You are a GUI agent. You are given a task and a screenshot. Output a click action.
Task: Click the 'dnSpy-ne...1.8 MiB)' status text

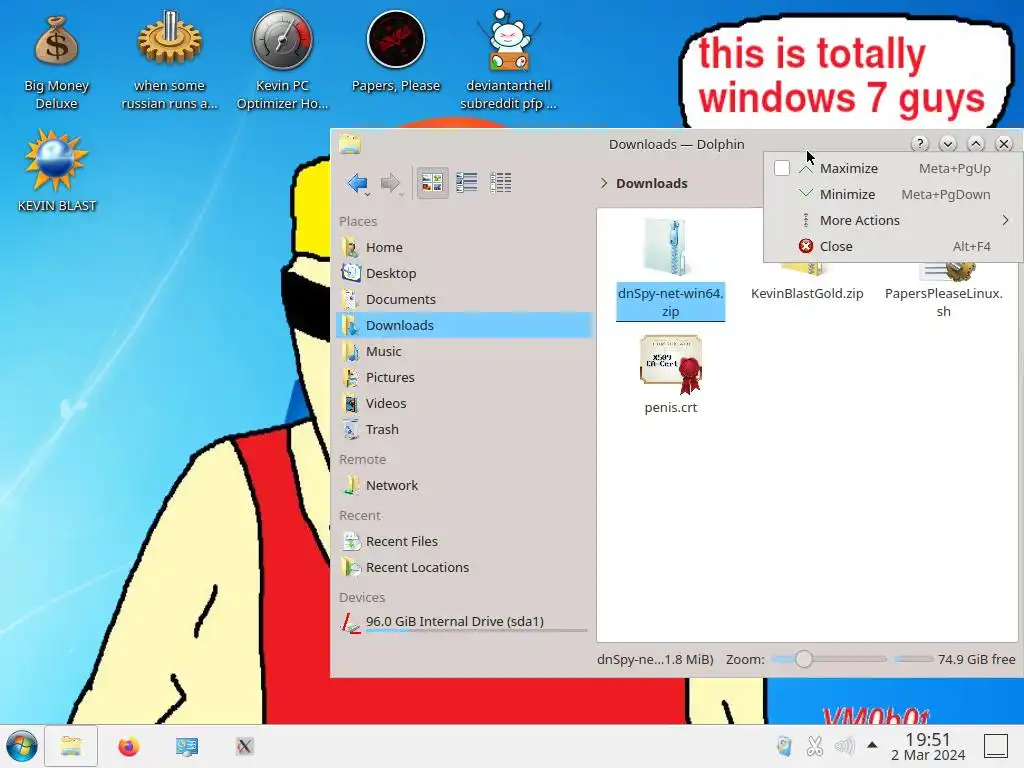point(655,660)
